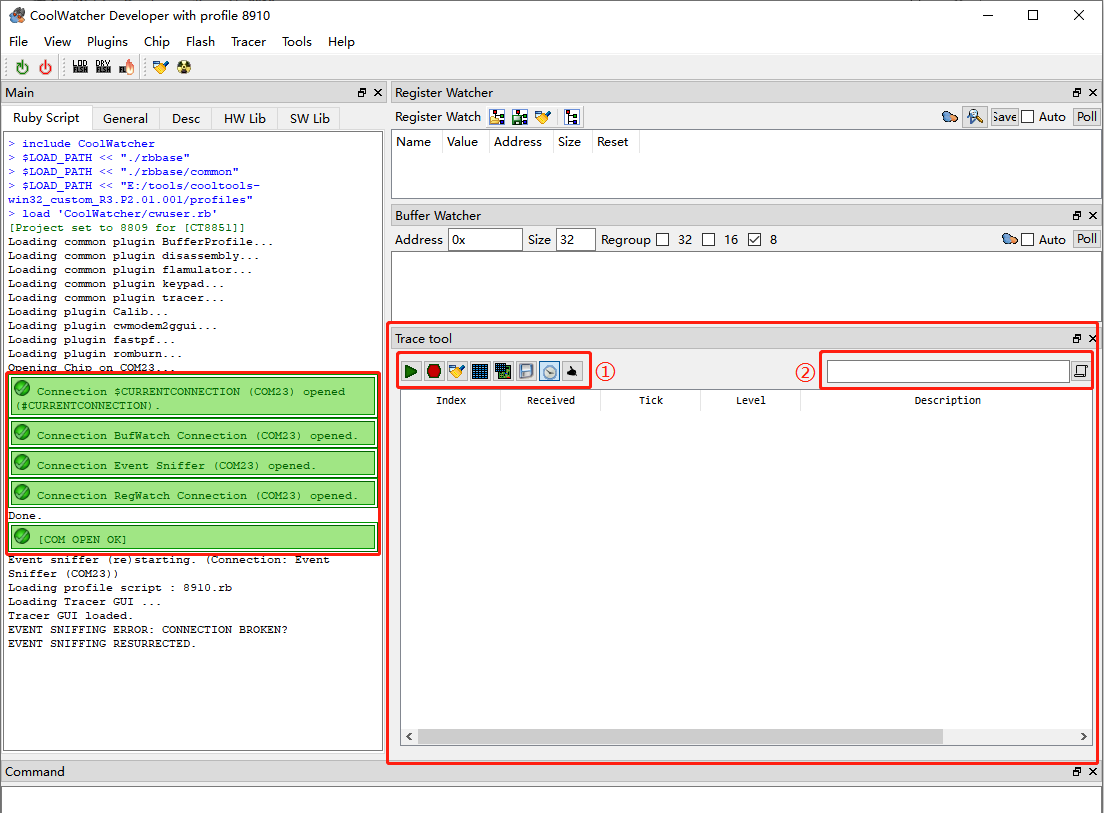Float the Main panel with the undock icon
Viewport: 1104px width, 813px height.
(362, 92)
